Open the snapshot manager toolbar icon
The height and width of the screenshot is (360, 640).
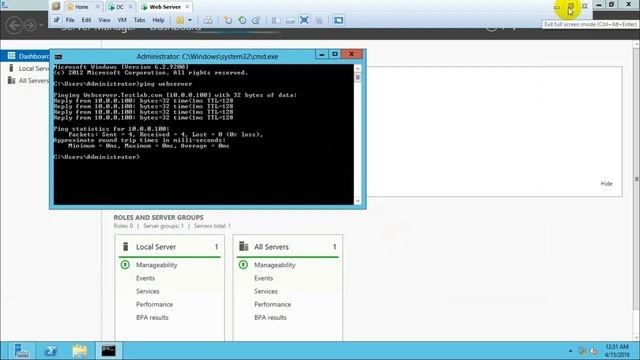click(256, 20)
